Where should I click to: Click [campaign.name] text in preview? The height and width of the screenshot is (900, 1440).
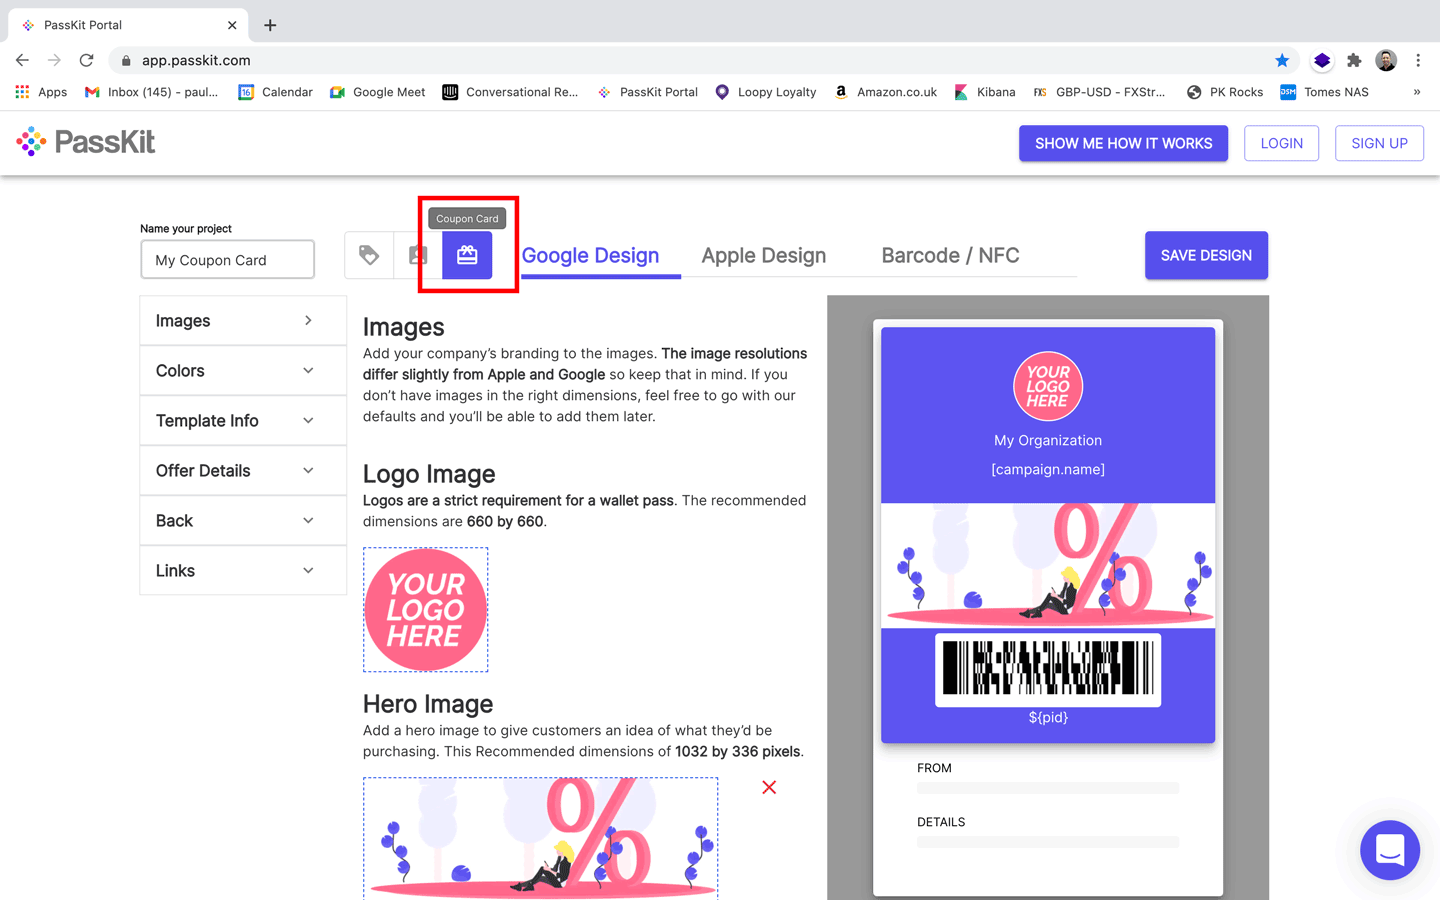[1048, 469]
